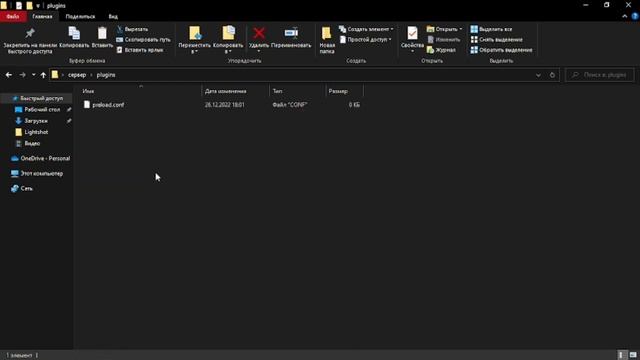Open the Quick Access Toolbar customize dropdown
The image size is (640, 360).
point(38,6)
